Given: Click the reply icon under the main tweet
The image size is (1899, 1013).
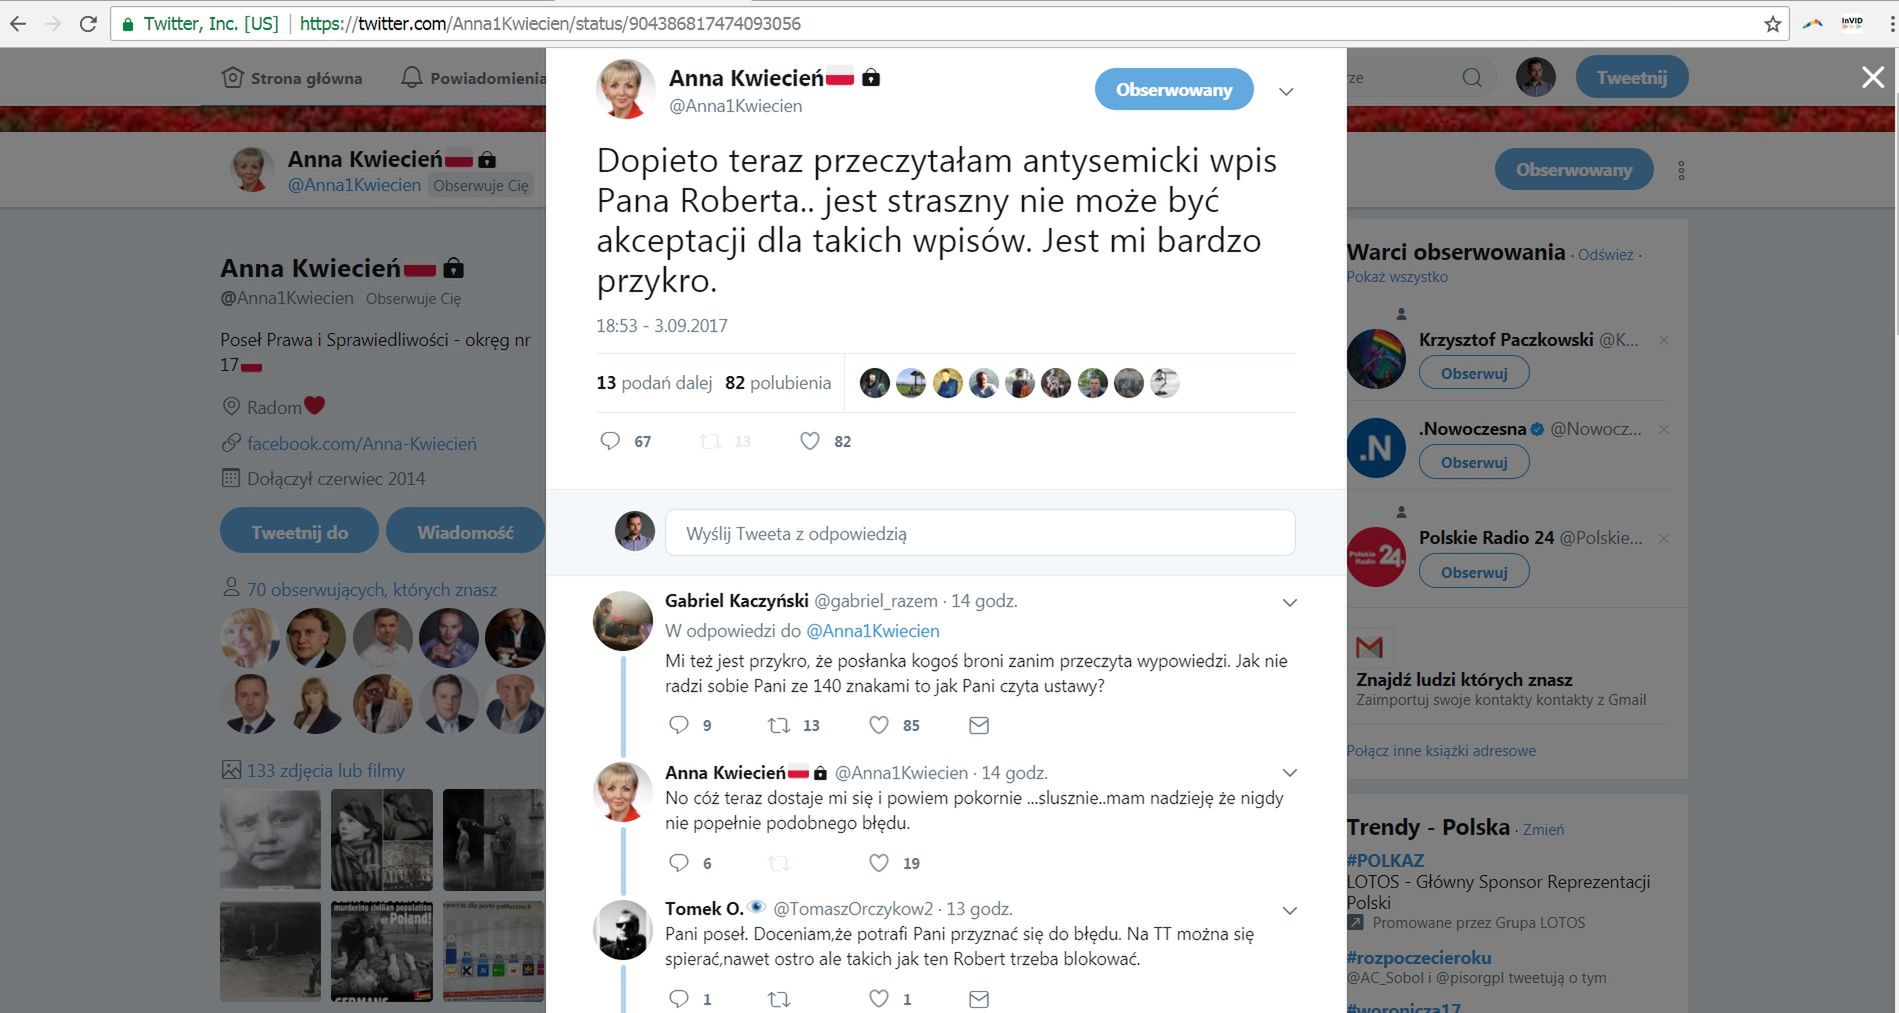Looking at the screenshot, I should (x=610, y=441).
